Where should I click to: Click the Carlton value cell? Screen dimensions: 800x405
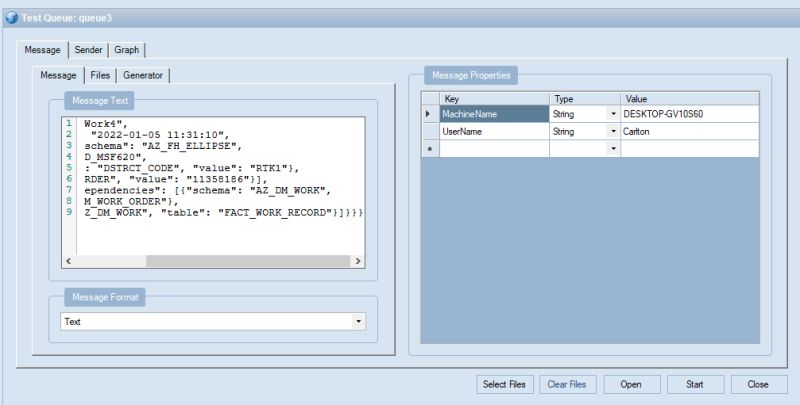(x=690, y=132)
